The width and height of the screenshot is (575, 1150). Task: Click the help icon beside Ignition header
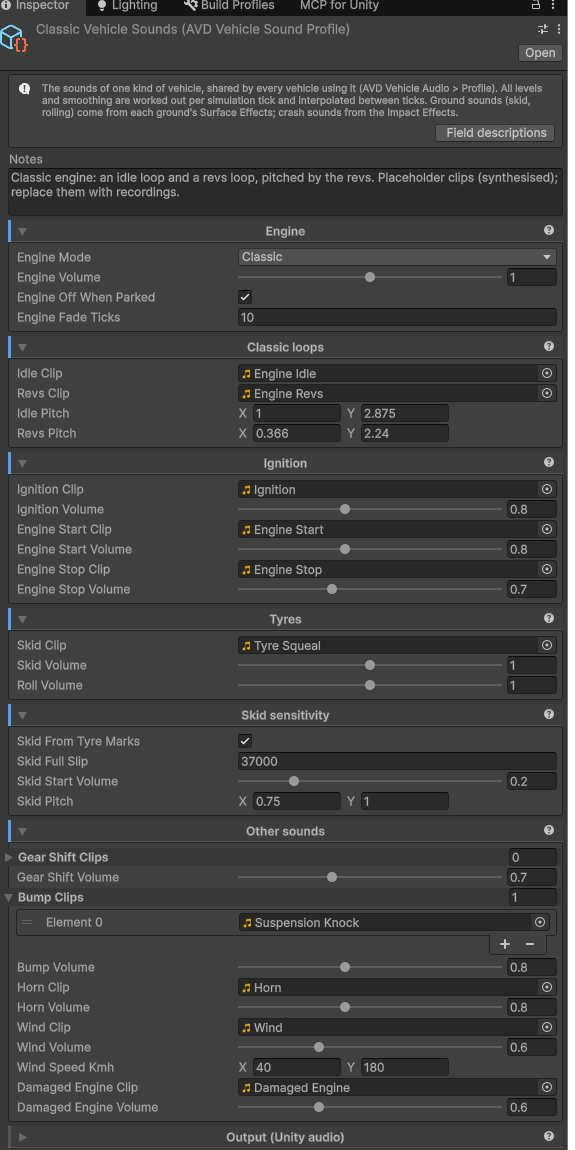click(549, 462)
